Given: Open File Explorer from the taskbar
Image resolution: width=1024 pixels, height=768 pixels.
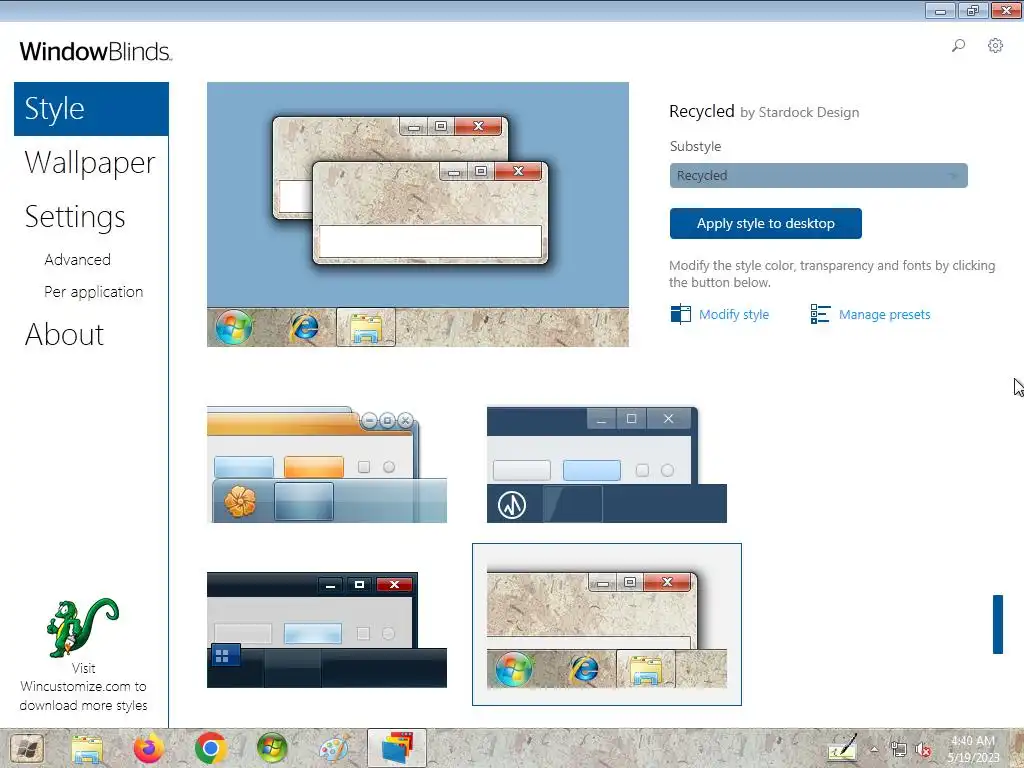Looking at the screenshot, I should [x=87, y=748].
